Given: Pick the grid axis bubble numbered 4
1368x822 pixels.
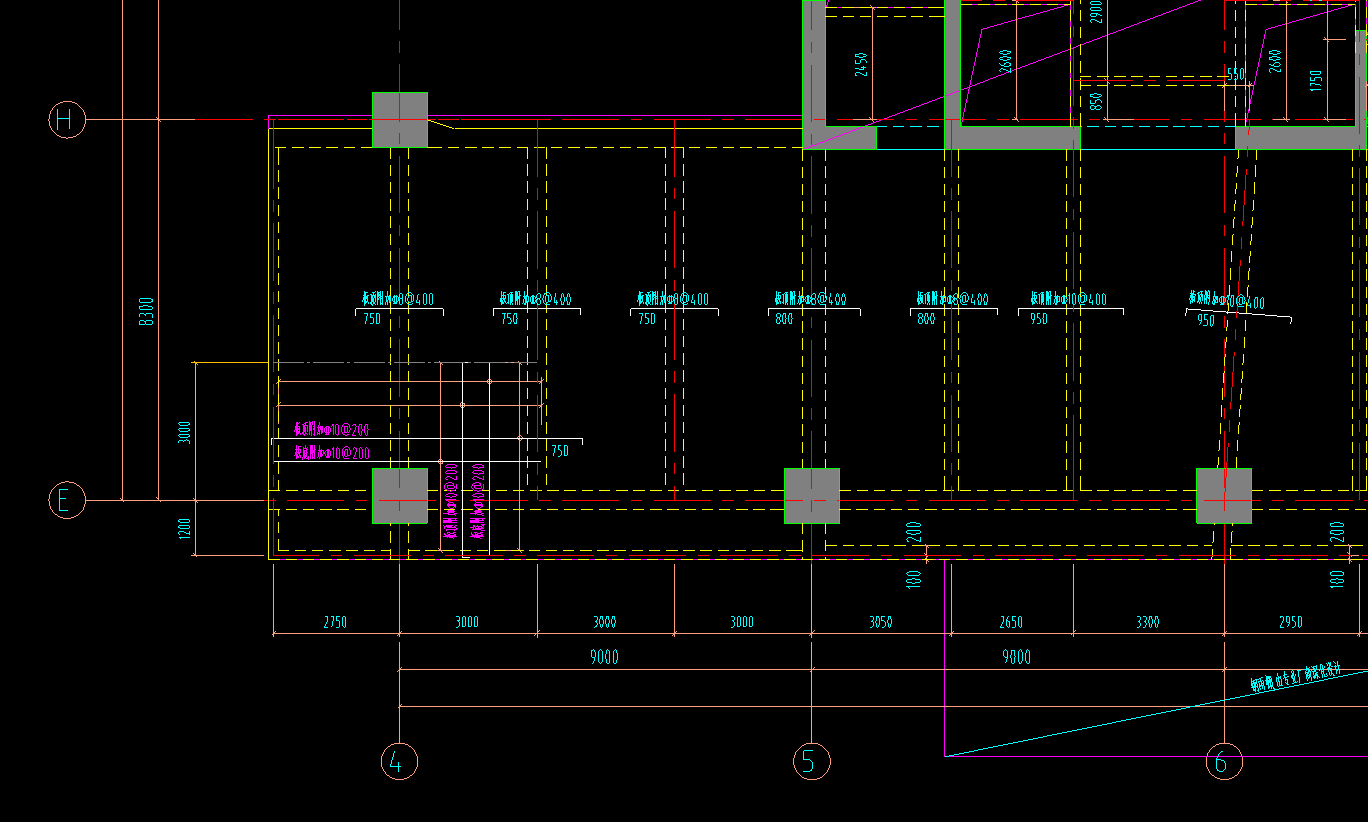Looking at the screenshot, I should (x=399, y=762).
